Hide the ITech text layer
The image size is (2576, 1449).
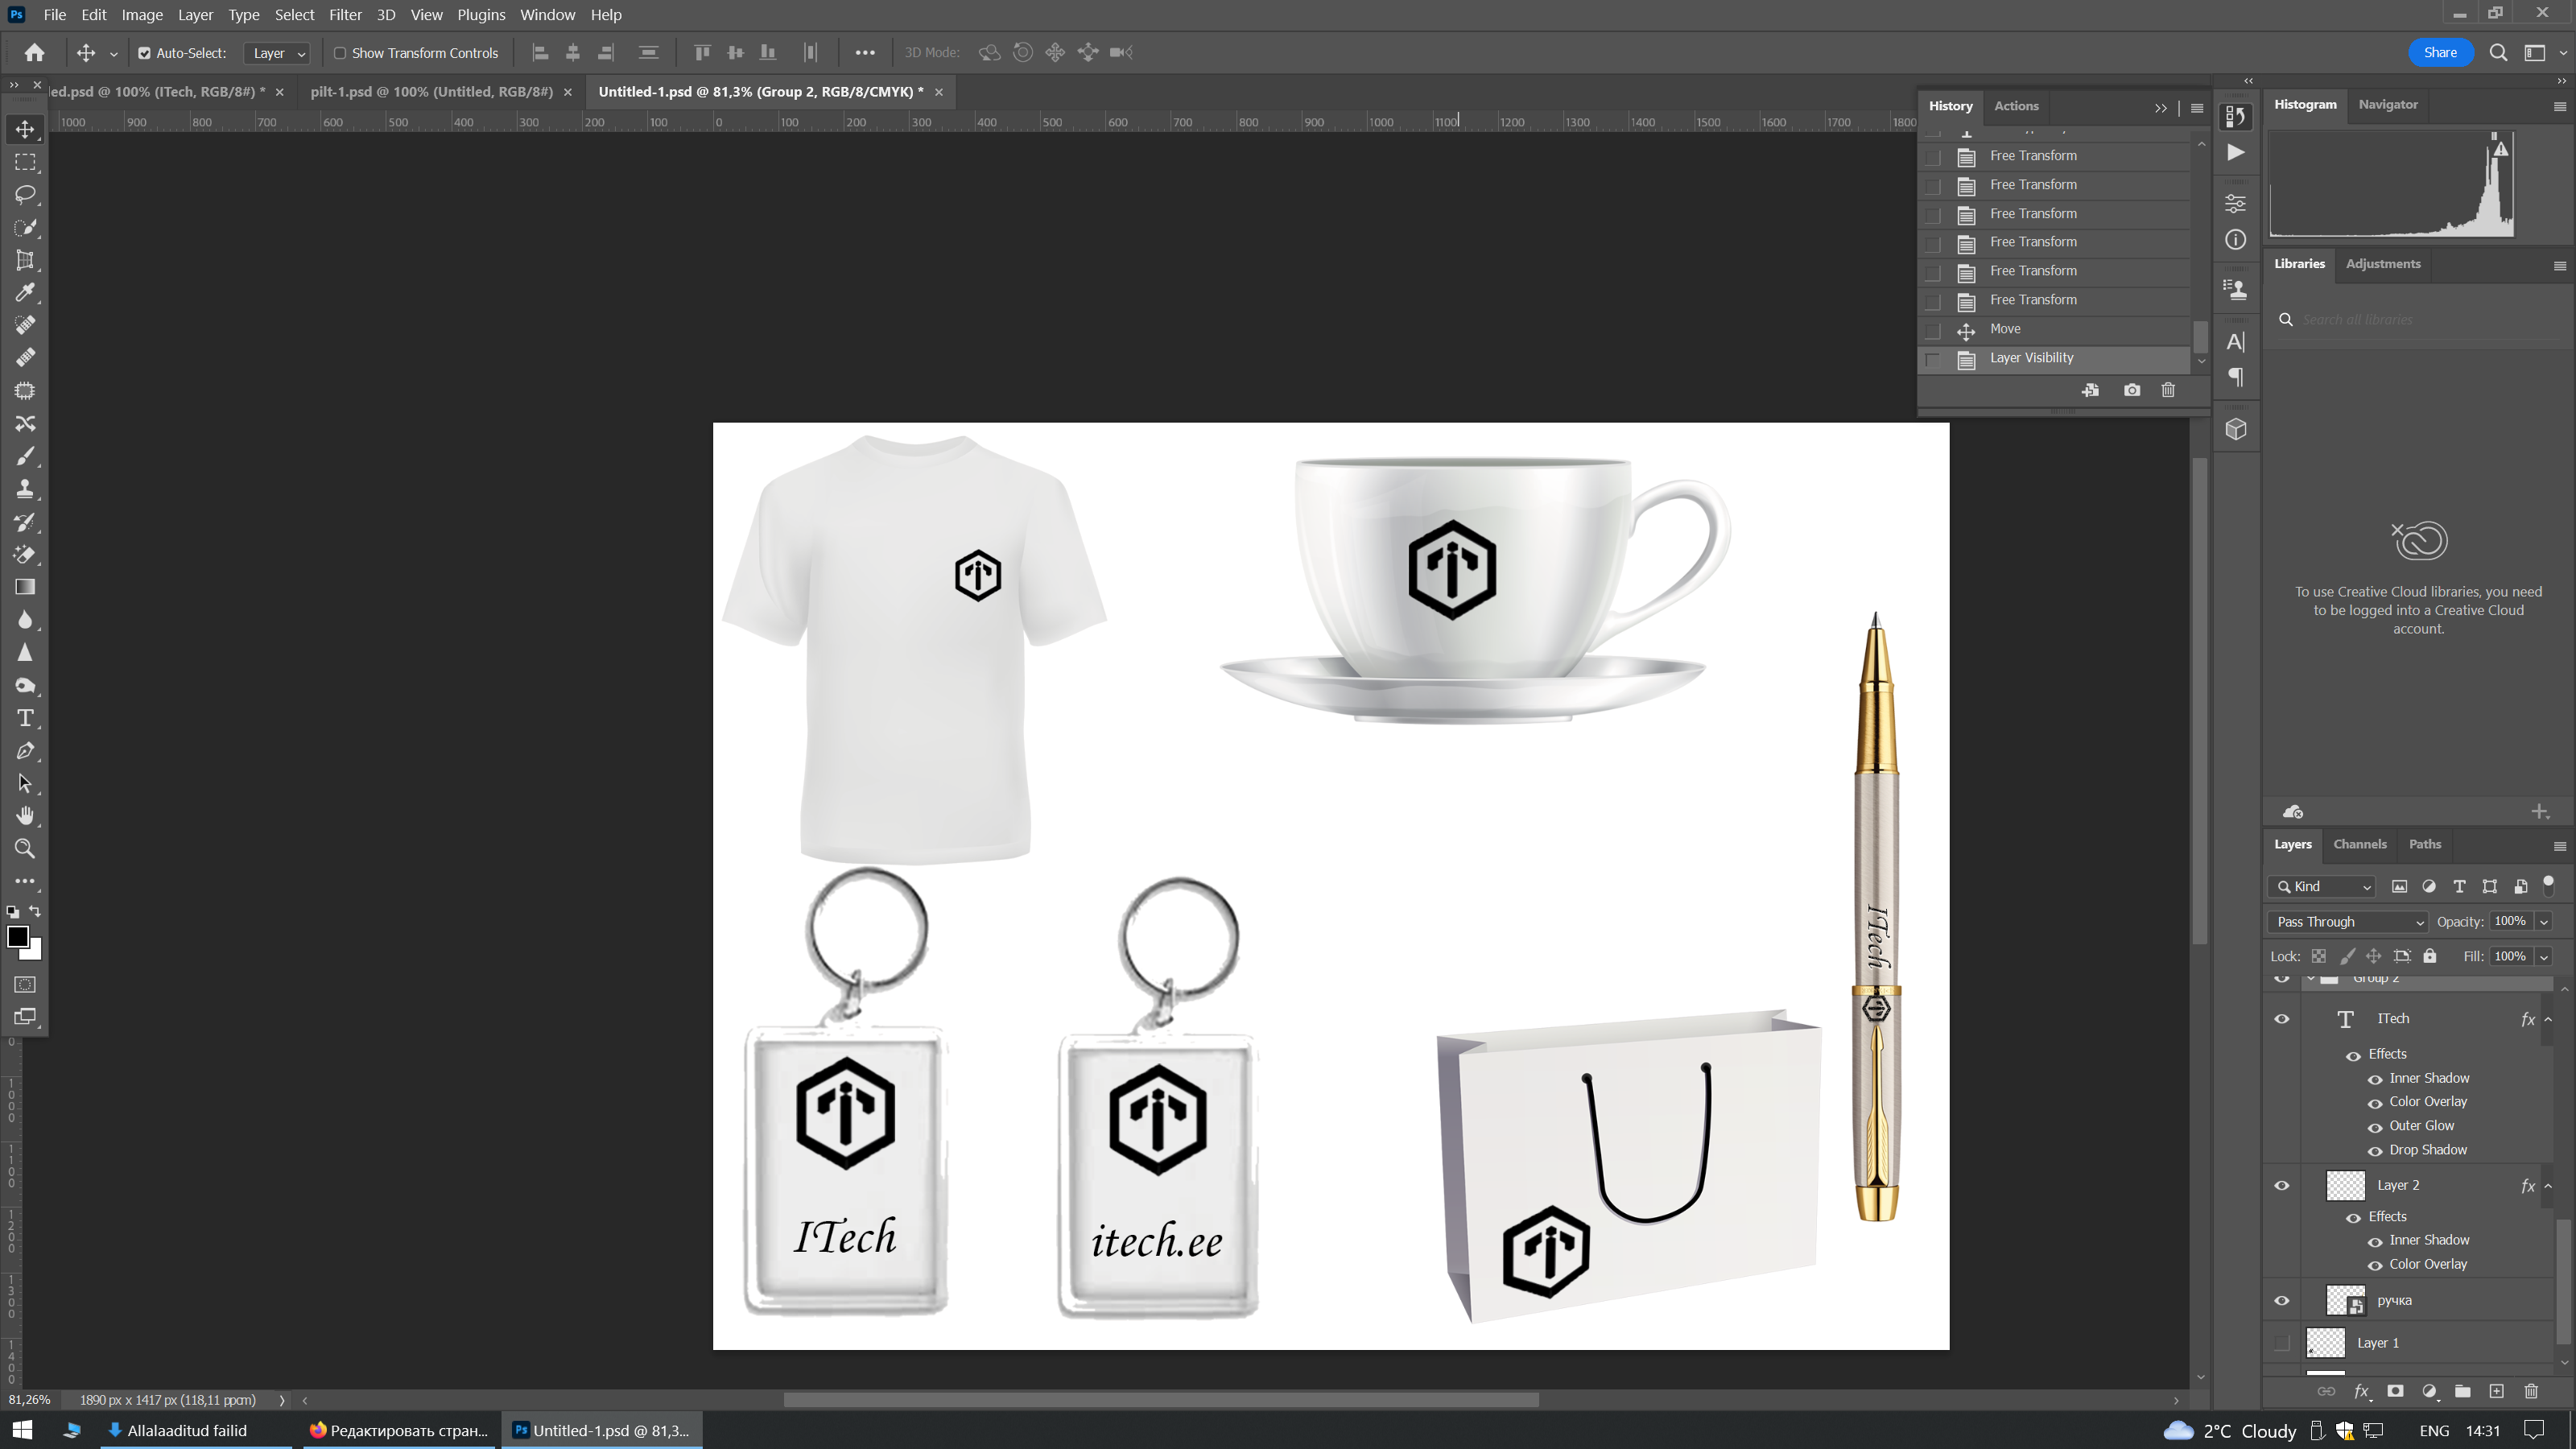[x=2282, y=1019]
